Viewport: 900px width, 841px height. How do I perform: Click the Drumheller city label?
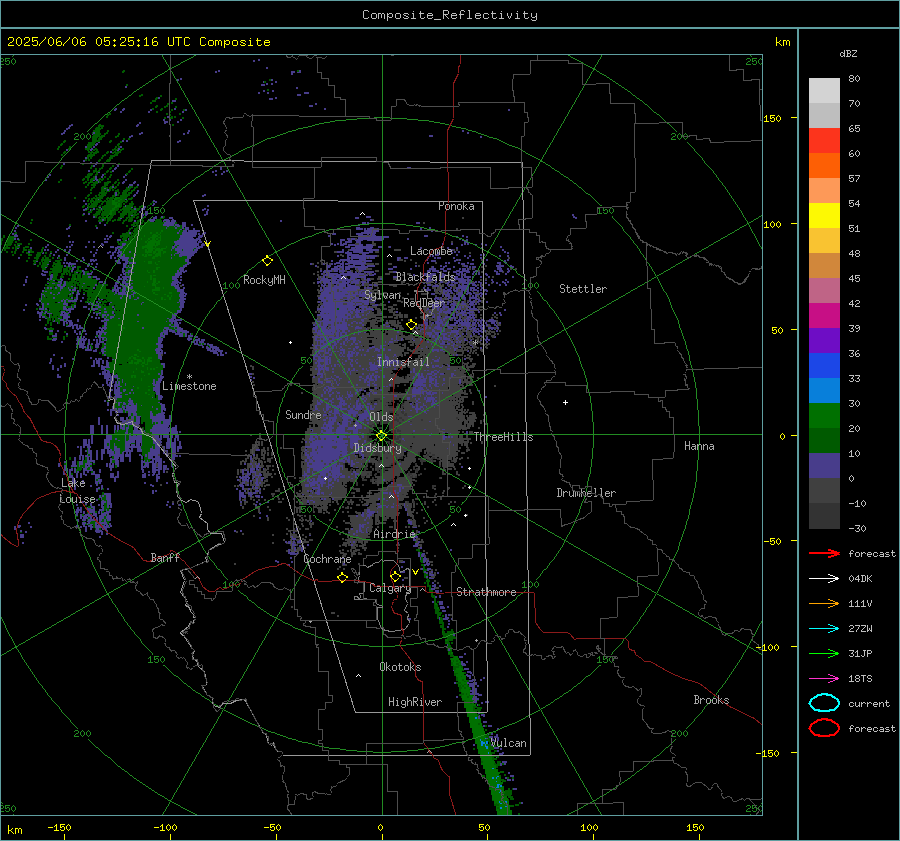pos(586,493)
